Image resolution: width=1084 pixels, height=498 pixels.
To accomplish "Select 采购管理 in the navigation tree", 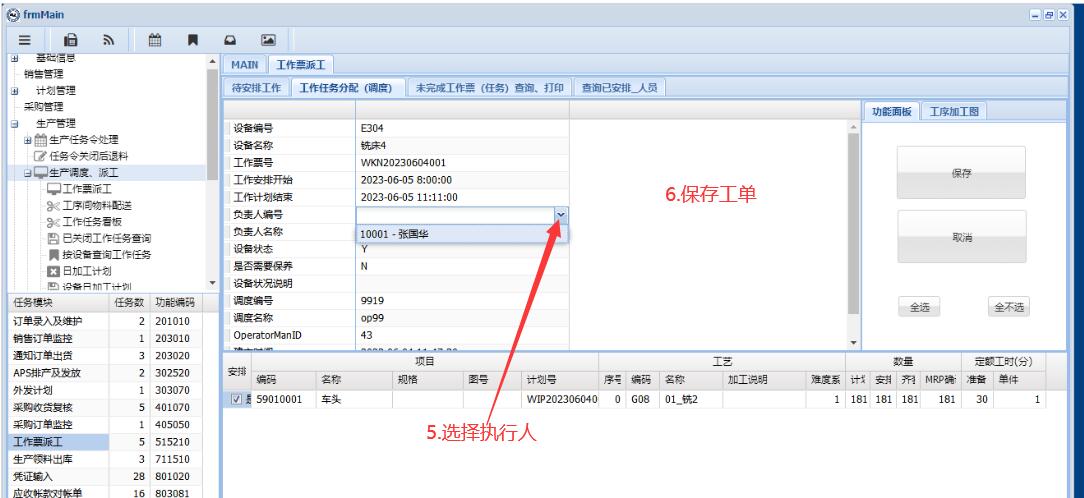I will 44,107.
